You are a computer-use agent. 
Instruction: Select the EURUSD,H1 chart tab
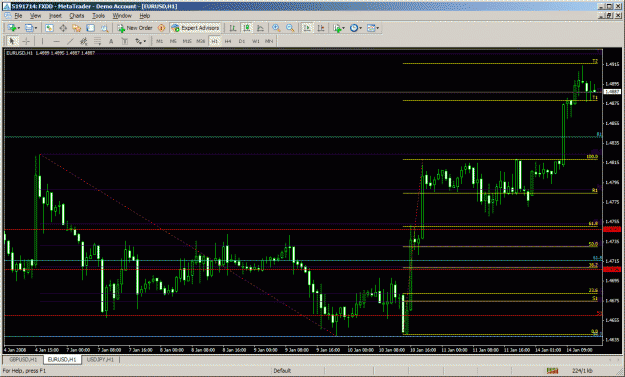point(62,359)
